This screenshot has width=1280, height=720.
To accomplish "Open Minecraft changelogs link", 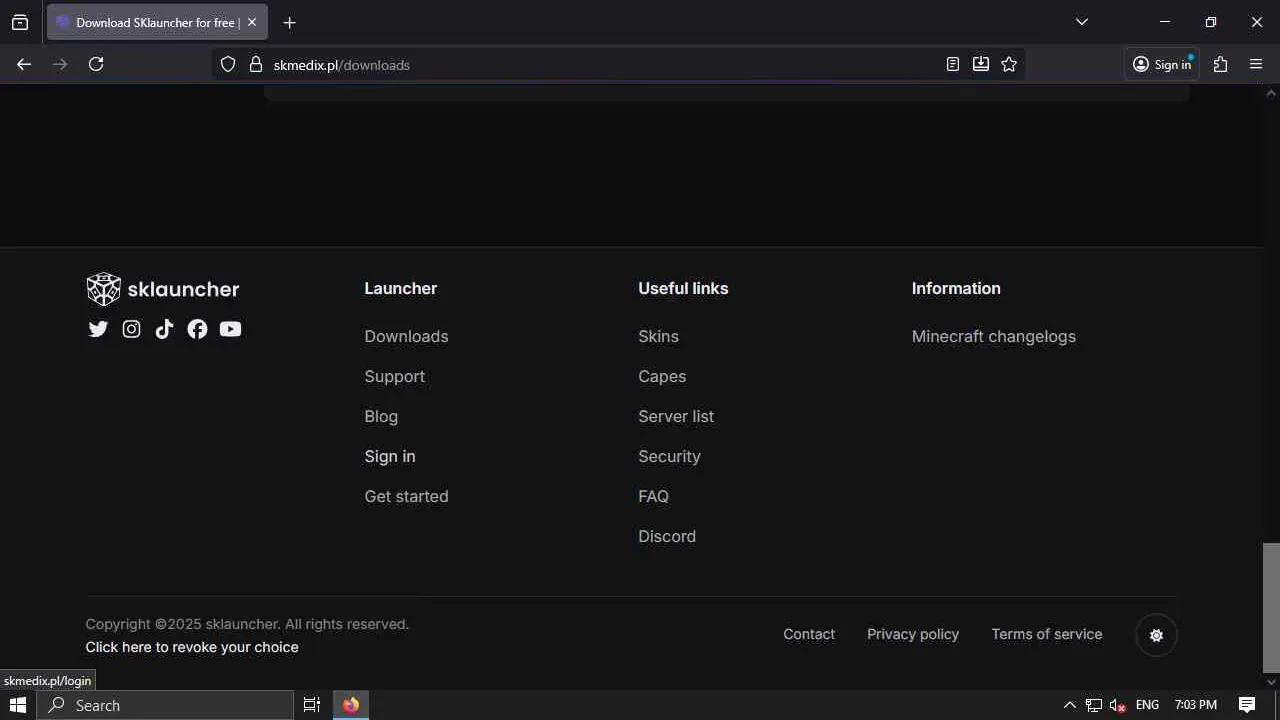I will [994, 336].
